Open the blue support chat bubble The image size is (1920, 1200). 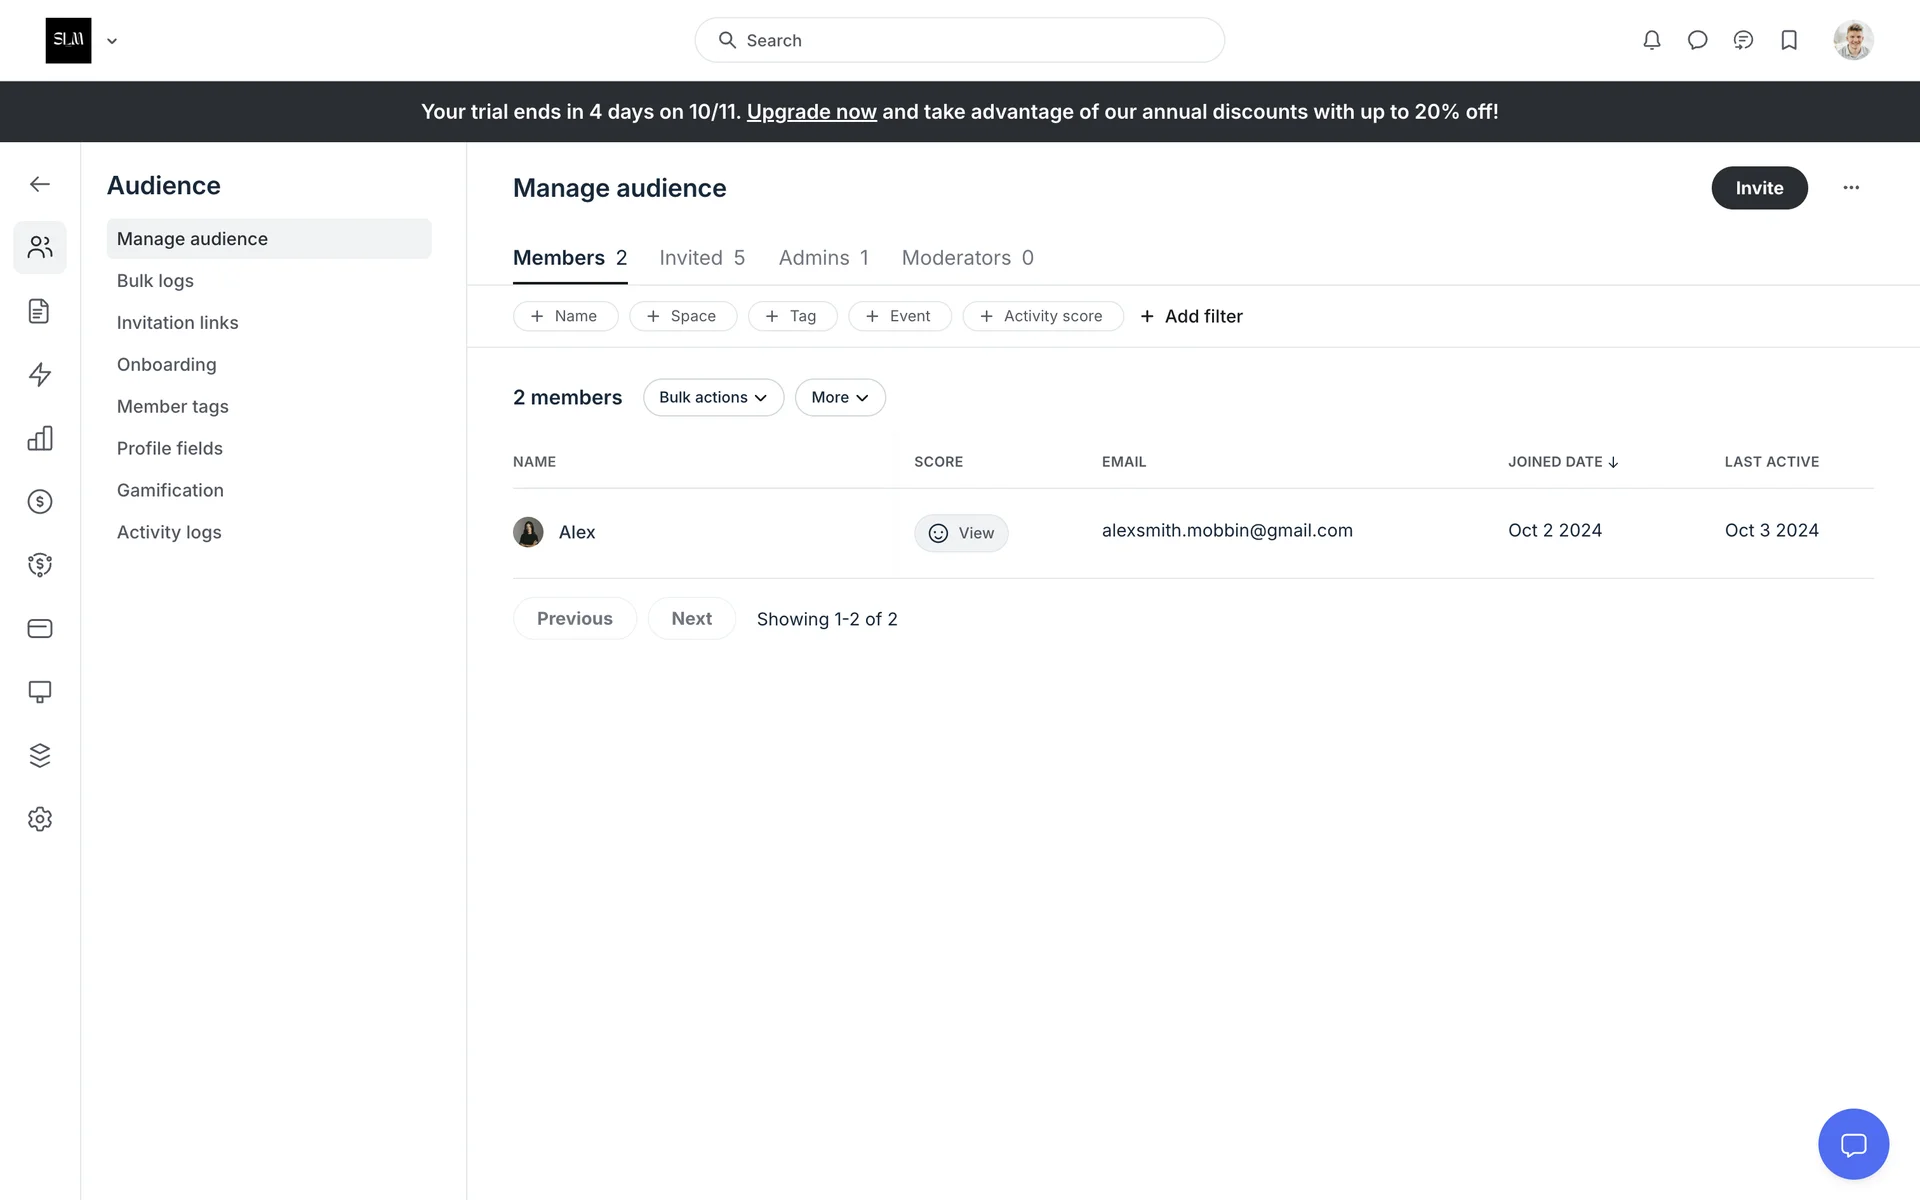click(x=1853, y=1144)
